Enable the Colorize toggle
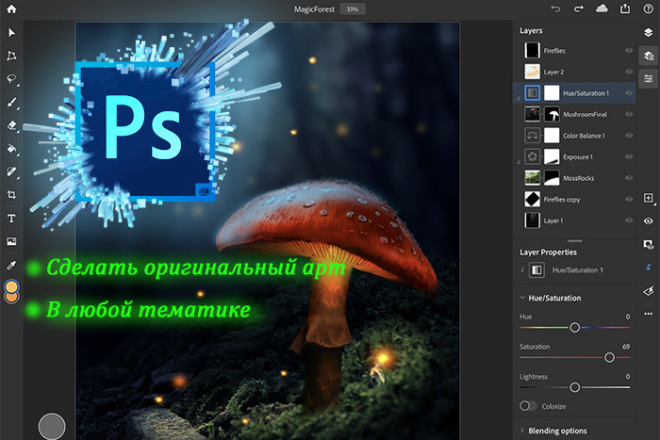 point(528,406)
